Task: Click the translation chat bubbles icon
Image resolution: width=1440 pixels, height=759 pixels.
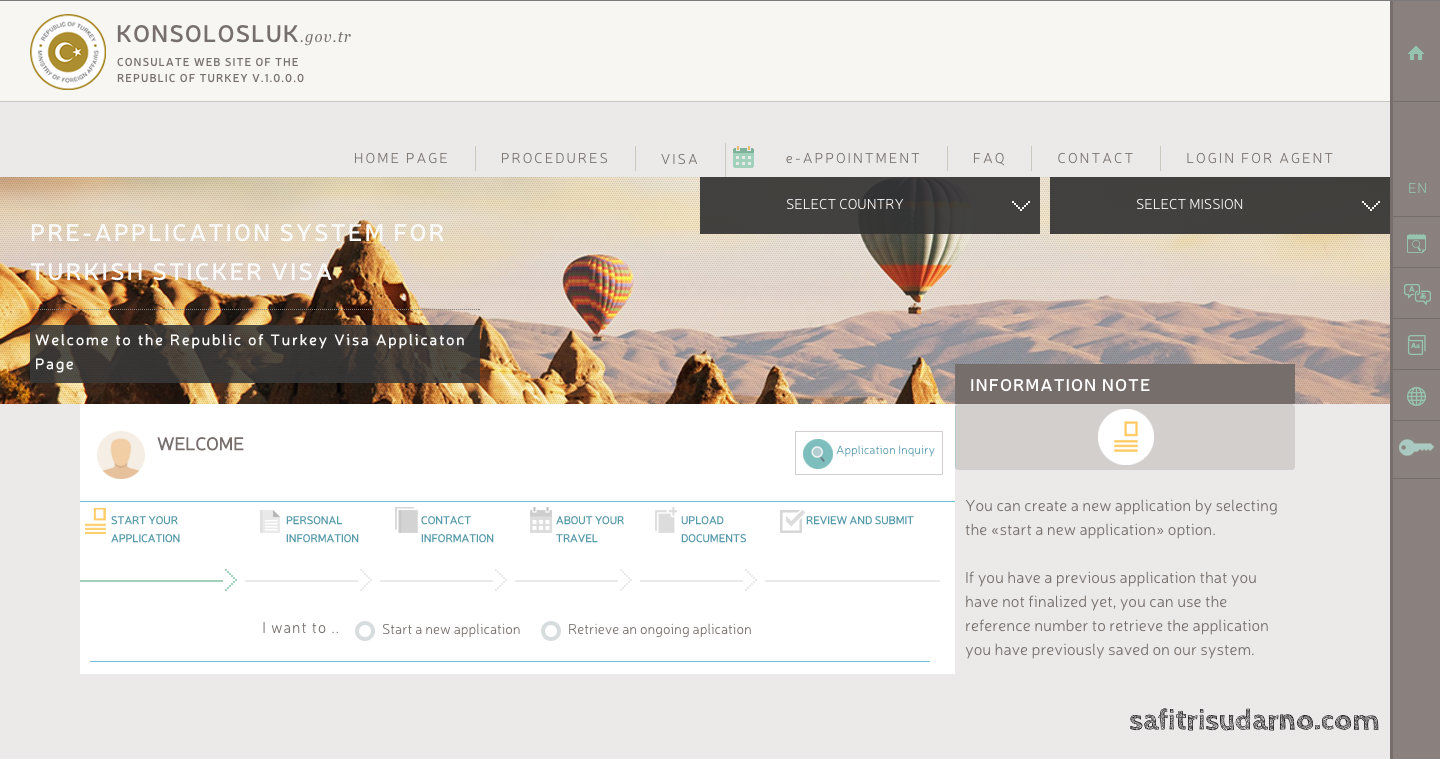Action: [x=1416, y=294]
